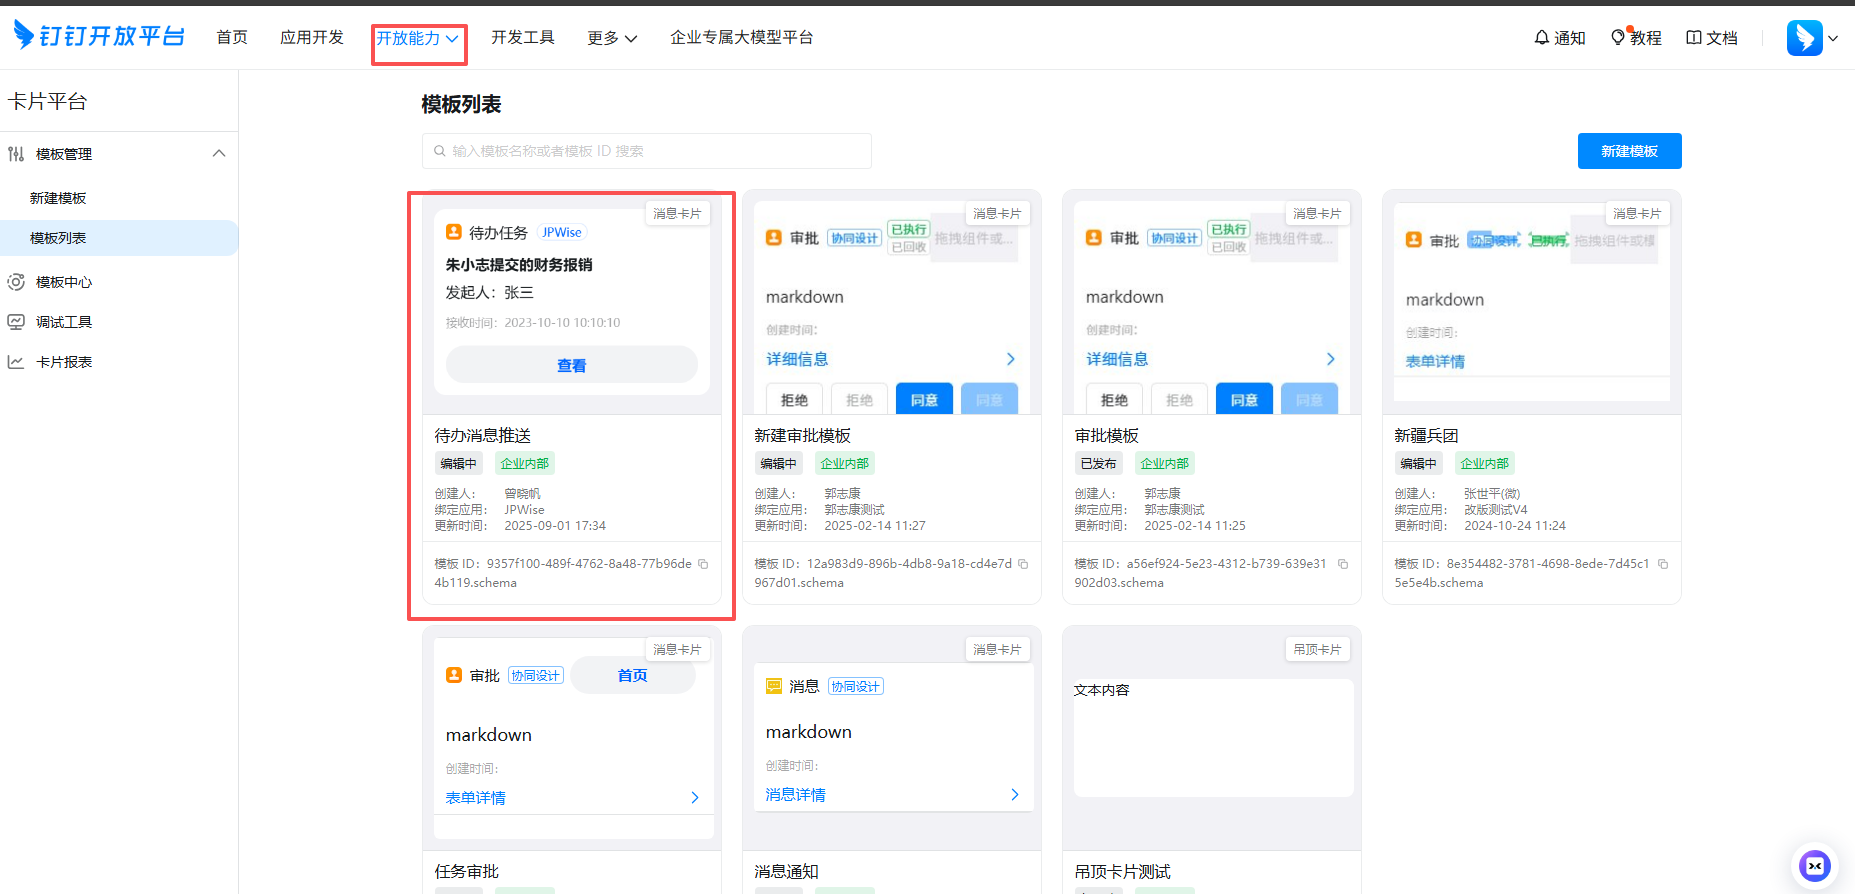Viewport: 1855px width, 894px height.
Task: Click 查看 button in 待办消息推送 preview
Action: pyautogui.click(x=572, y=365)
